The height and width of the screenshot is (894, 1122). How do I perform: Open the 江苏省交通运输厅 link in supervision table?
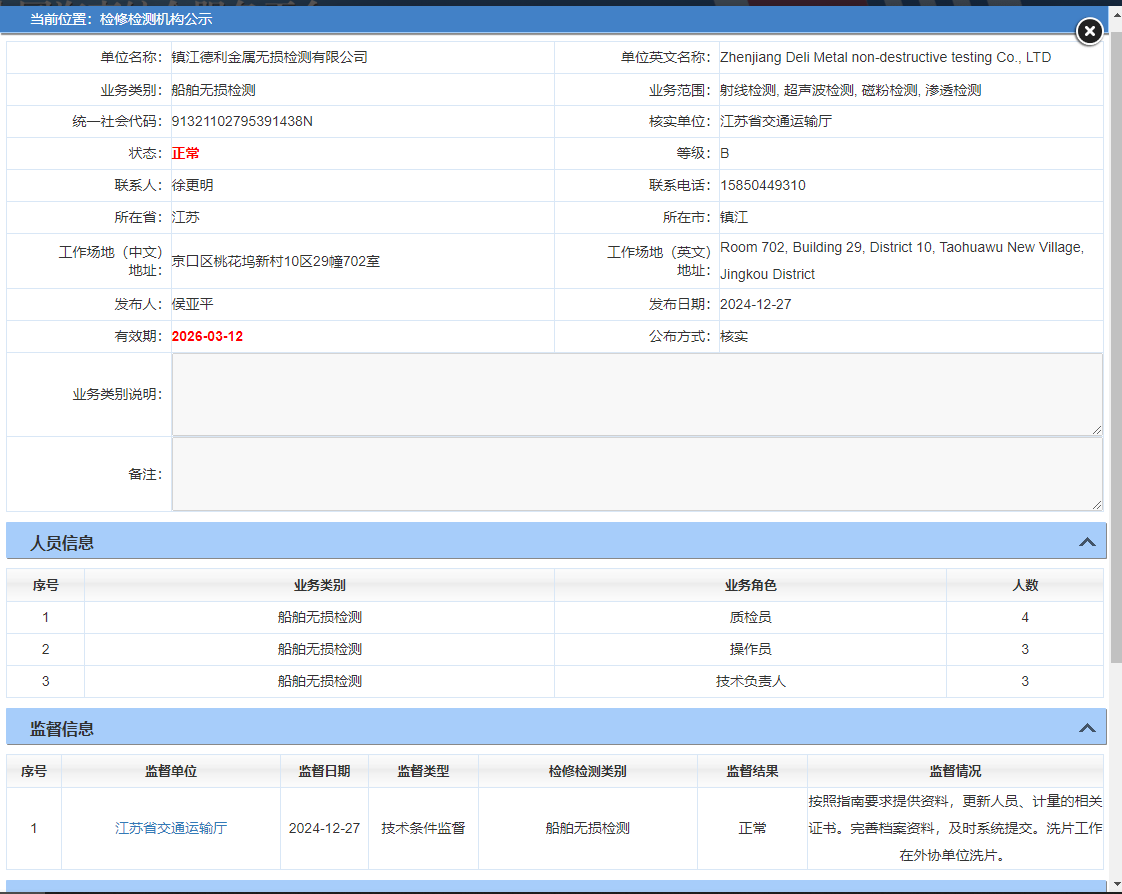click(x=171, y=828)
